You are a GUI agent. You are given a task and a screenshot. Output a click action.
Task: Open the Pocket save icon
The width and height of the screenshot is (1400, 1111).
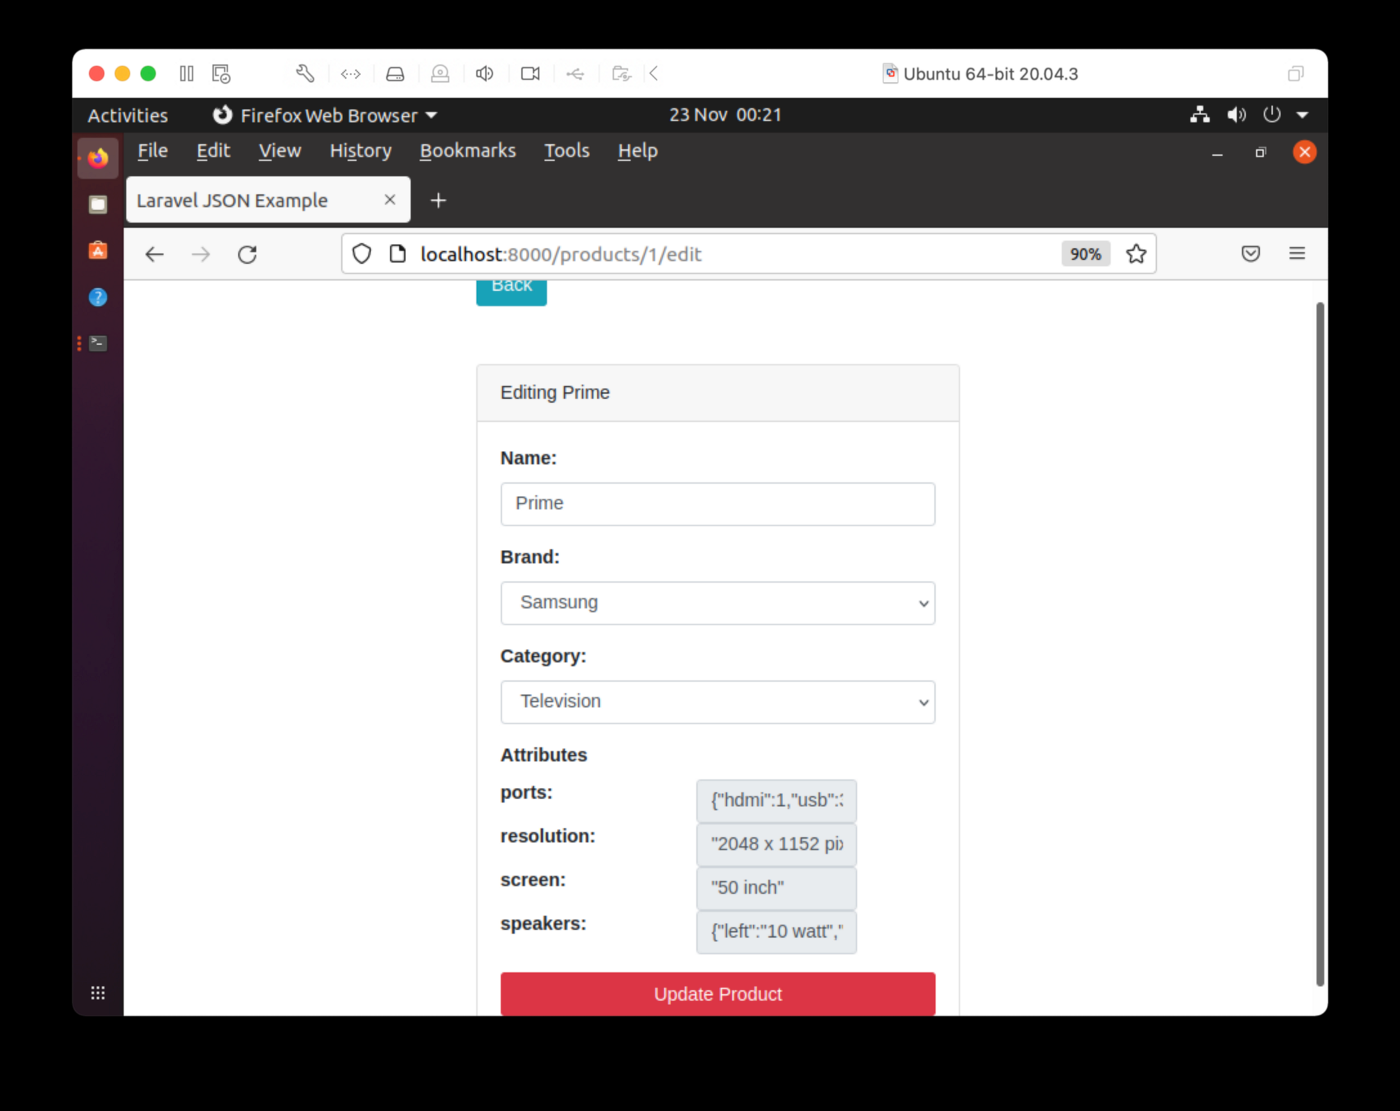tap(1251, 254)
